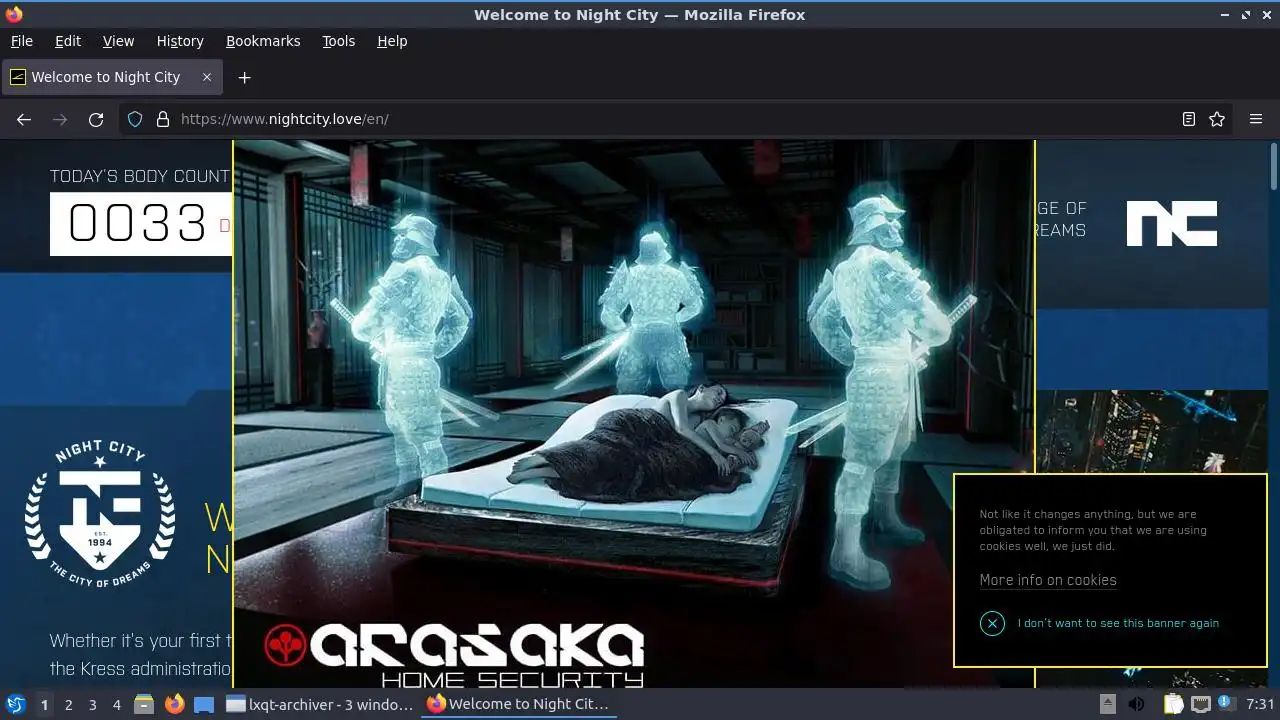Open the LXQt application menu
1280x720 pixels.
pos(15,704)
